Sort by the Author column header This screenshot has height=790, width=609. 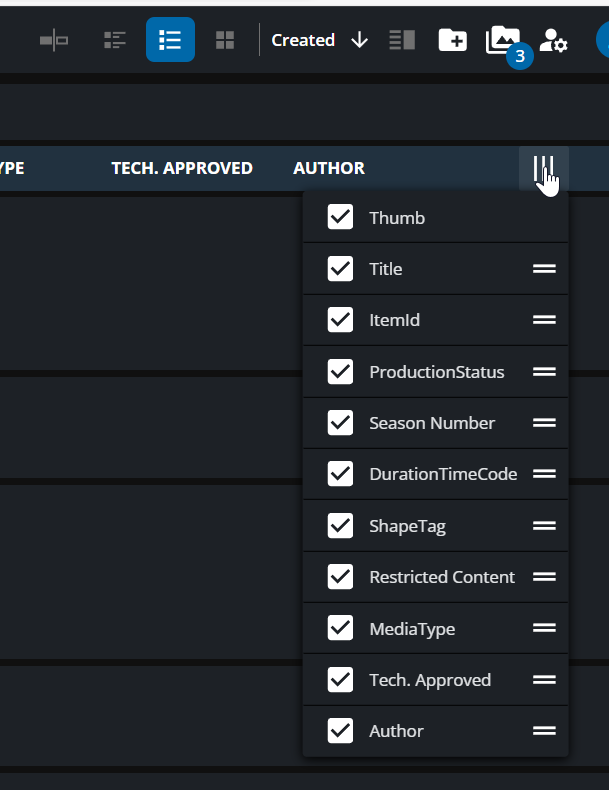tap(329, 168)
